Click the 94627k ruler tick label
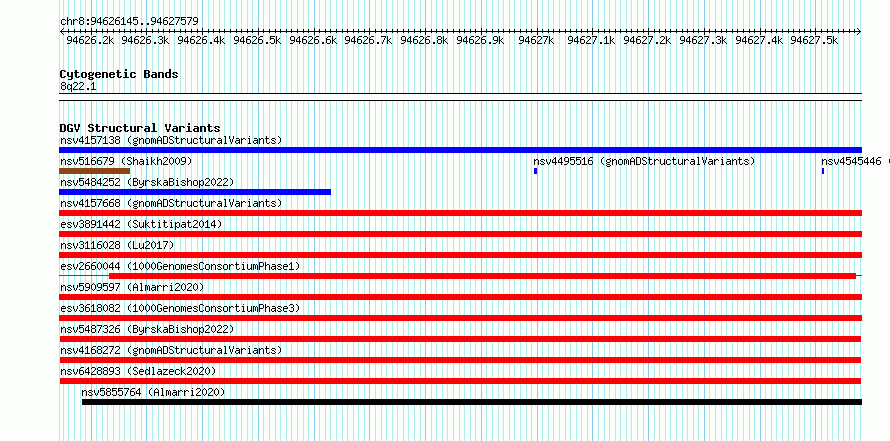890x441 pixels. coord(536,40)
